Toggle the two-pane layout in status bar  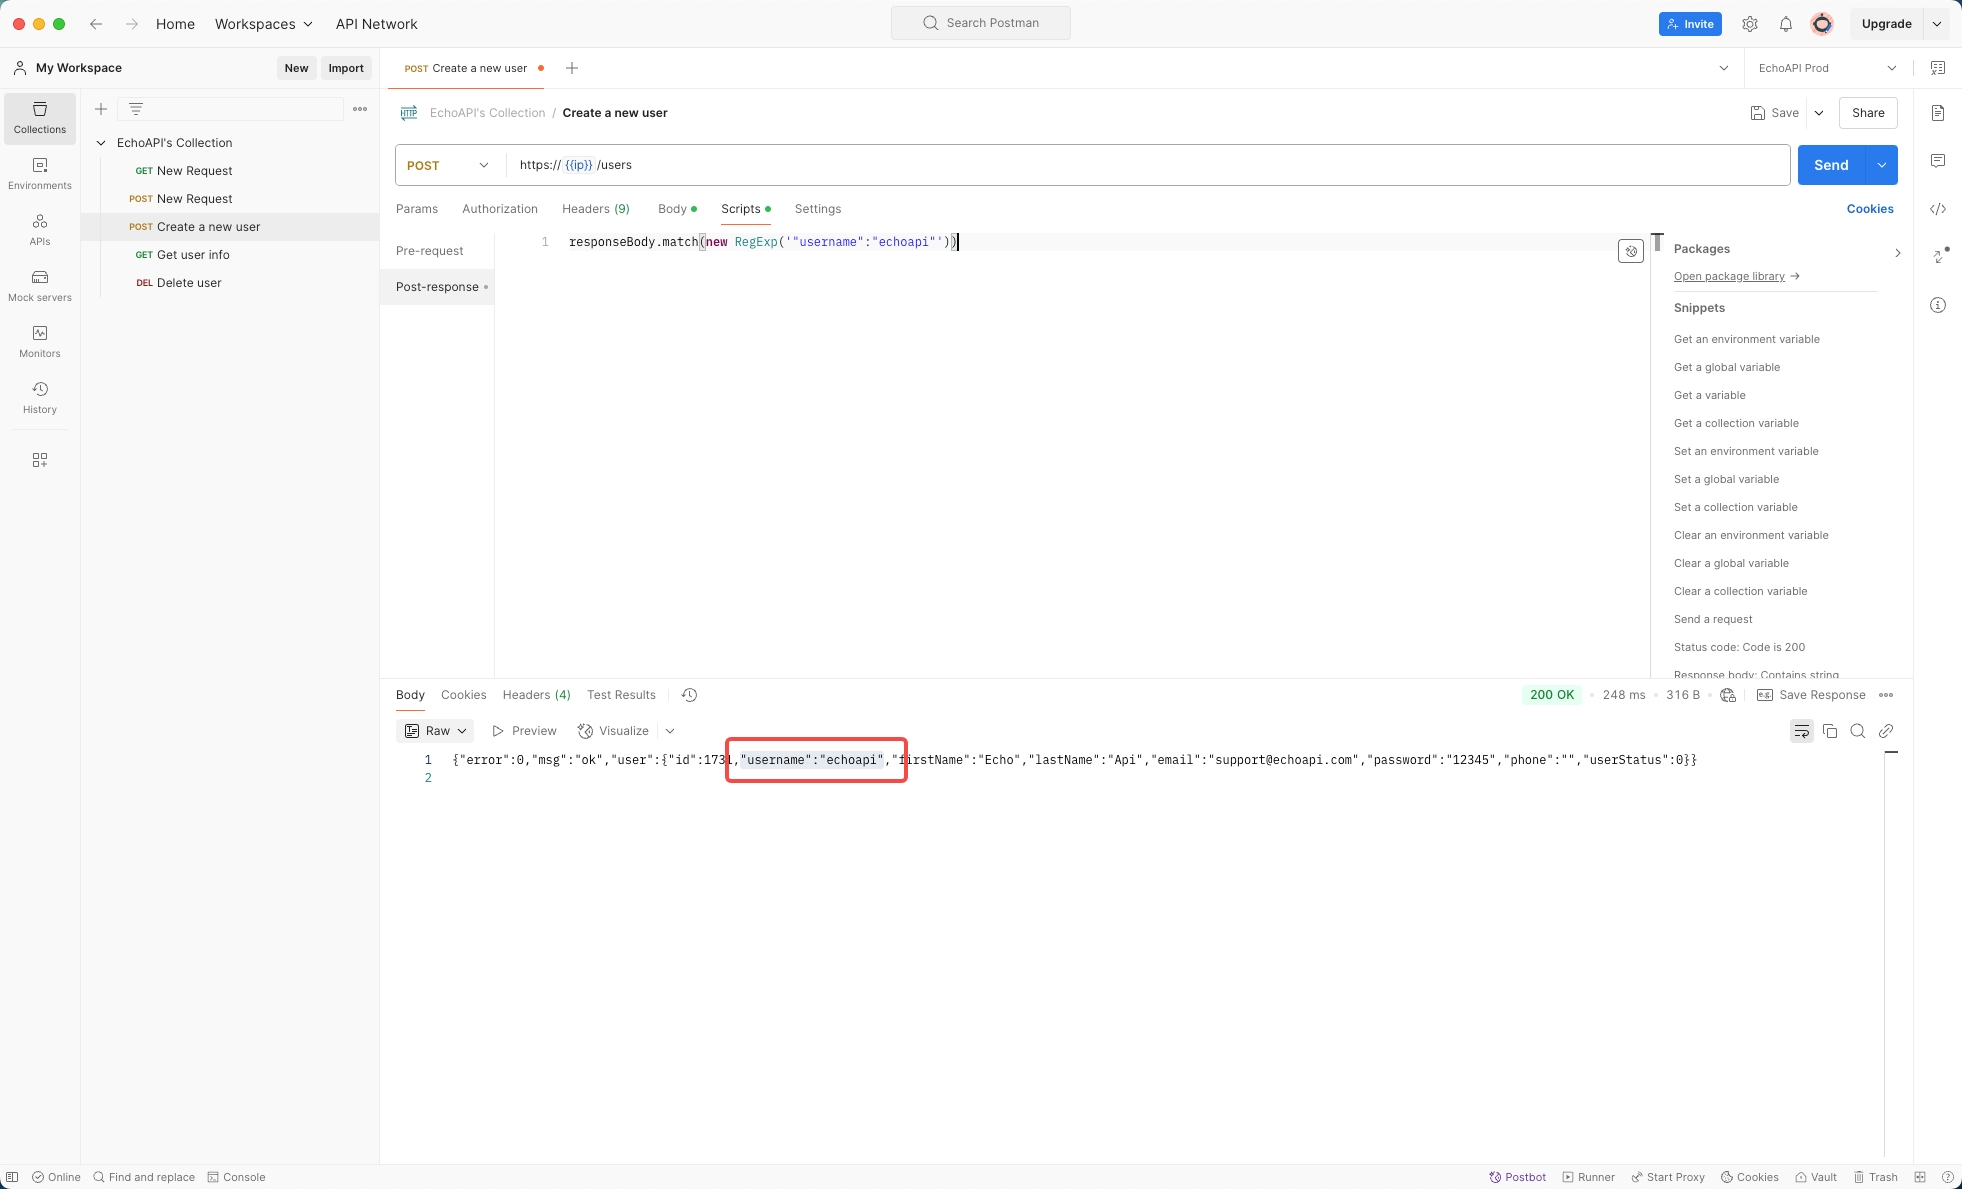[1920, 1177]
